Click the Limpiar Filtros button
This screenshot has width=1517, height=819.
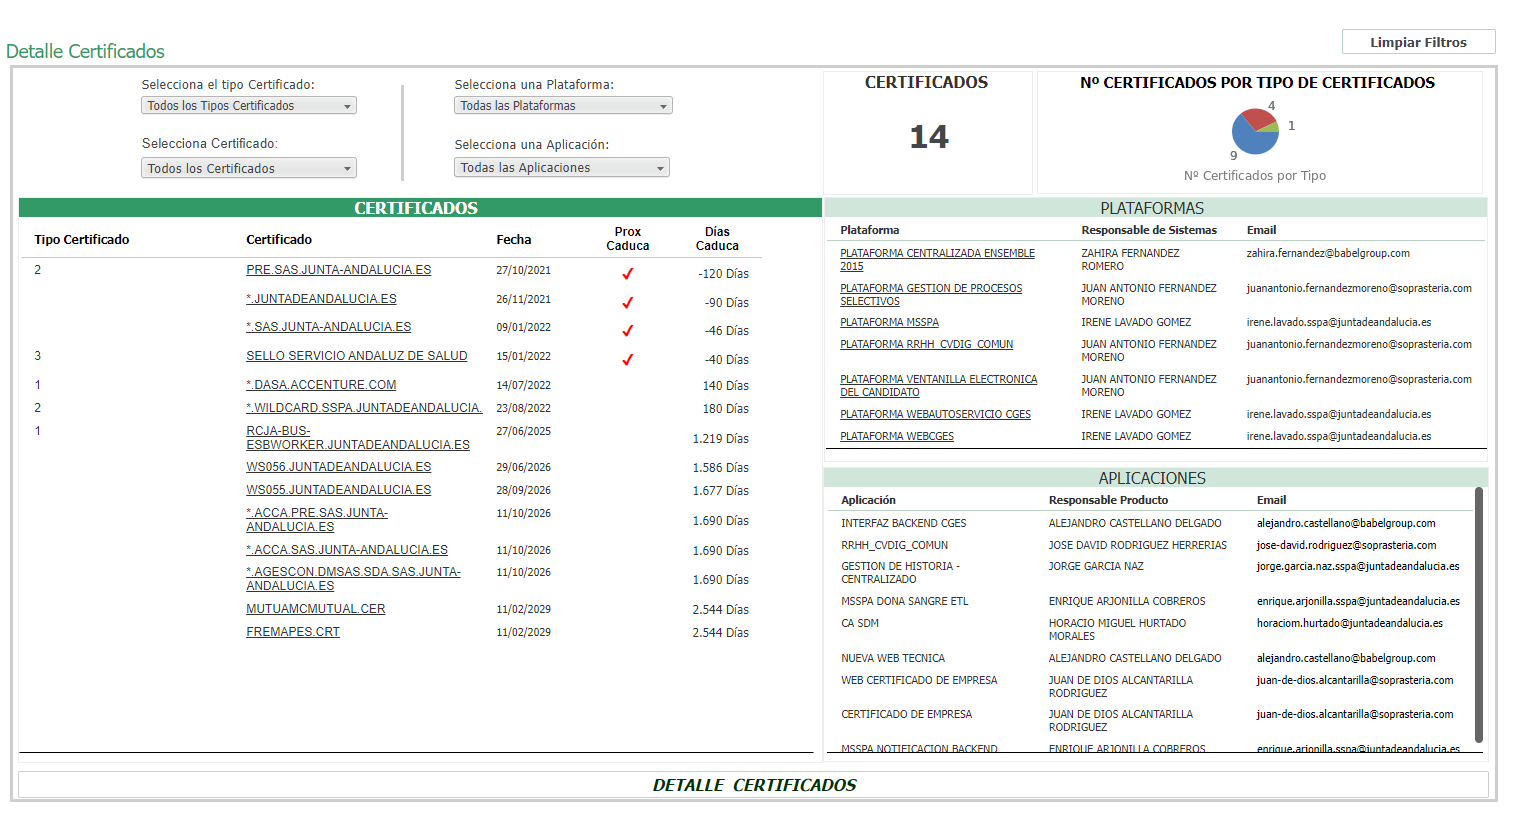1418,42
